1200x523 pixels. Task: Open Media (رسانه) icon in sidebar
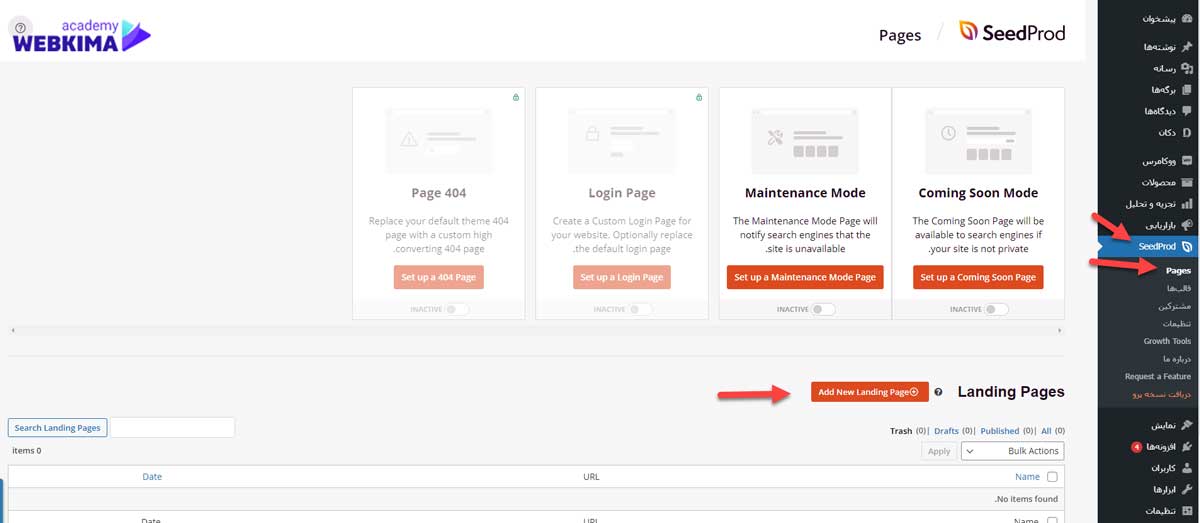1186,68
